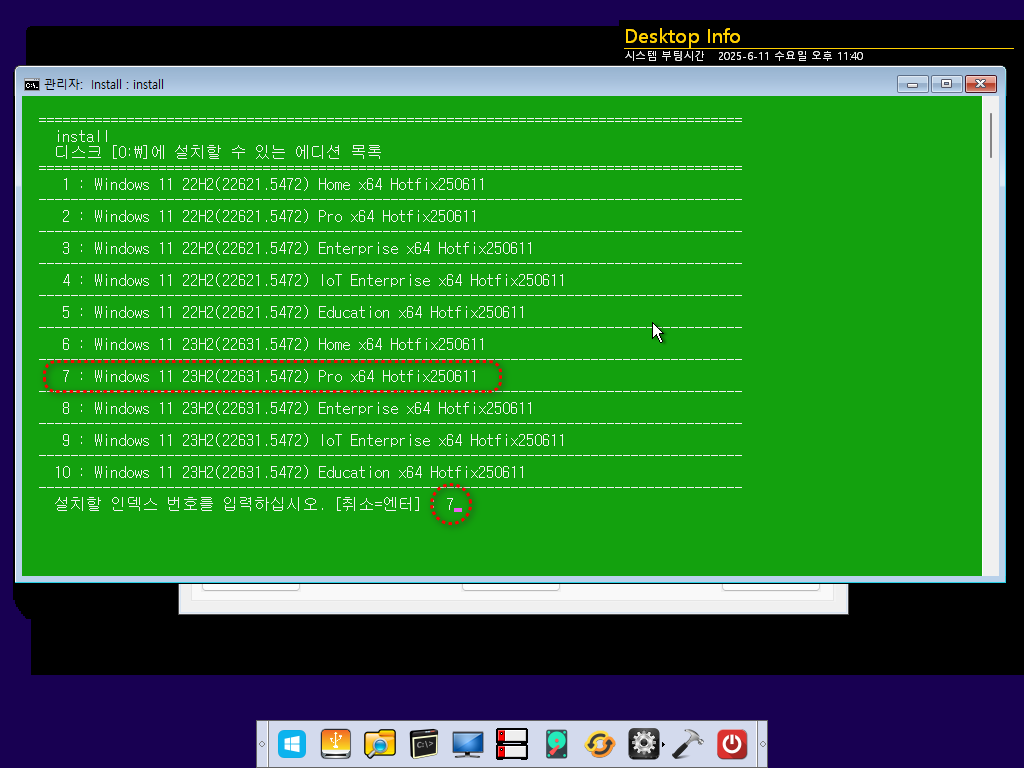Select row 7 Windows 11 23H2 Pro x64
The image size is (1024, 768).
pos(269,377)
